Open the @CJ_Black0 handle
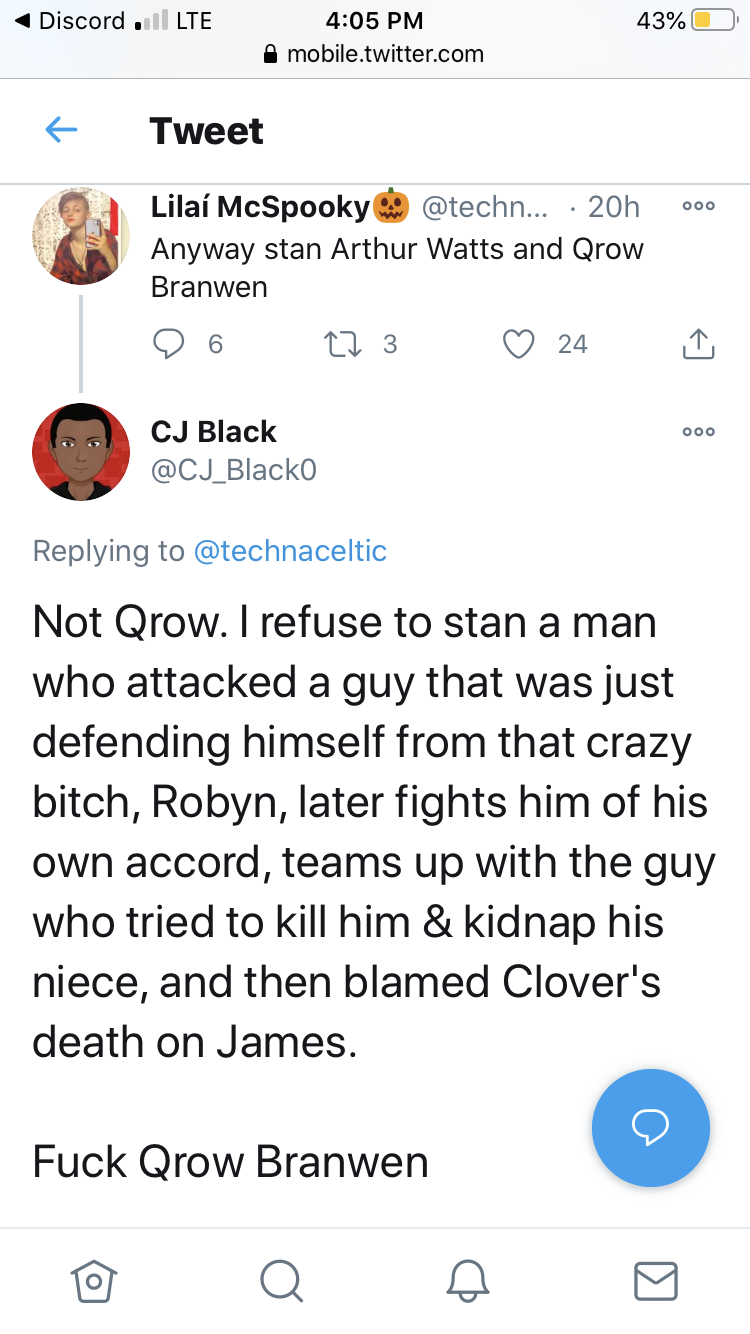The width and height of the screenshot is (750, 1334). point(234,470)
